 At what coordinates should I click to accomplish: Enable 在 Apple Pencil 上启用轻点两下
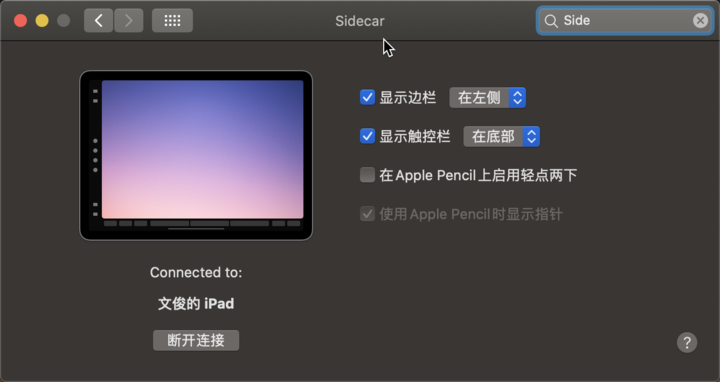tap(367, 175)
